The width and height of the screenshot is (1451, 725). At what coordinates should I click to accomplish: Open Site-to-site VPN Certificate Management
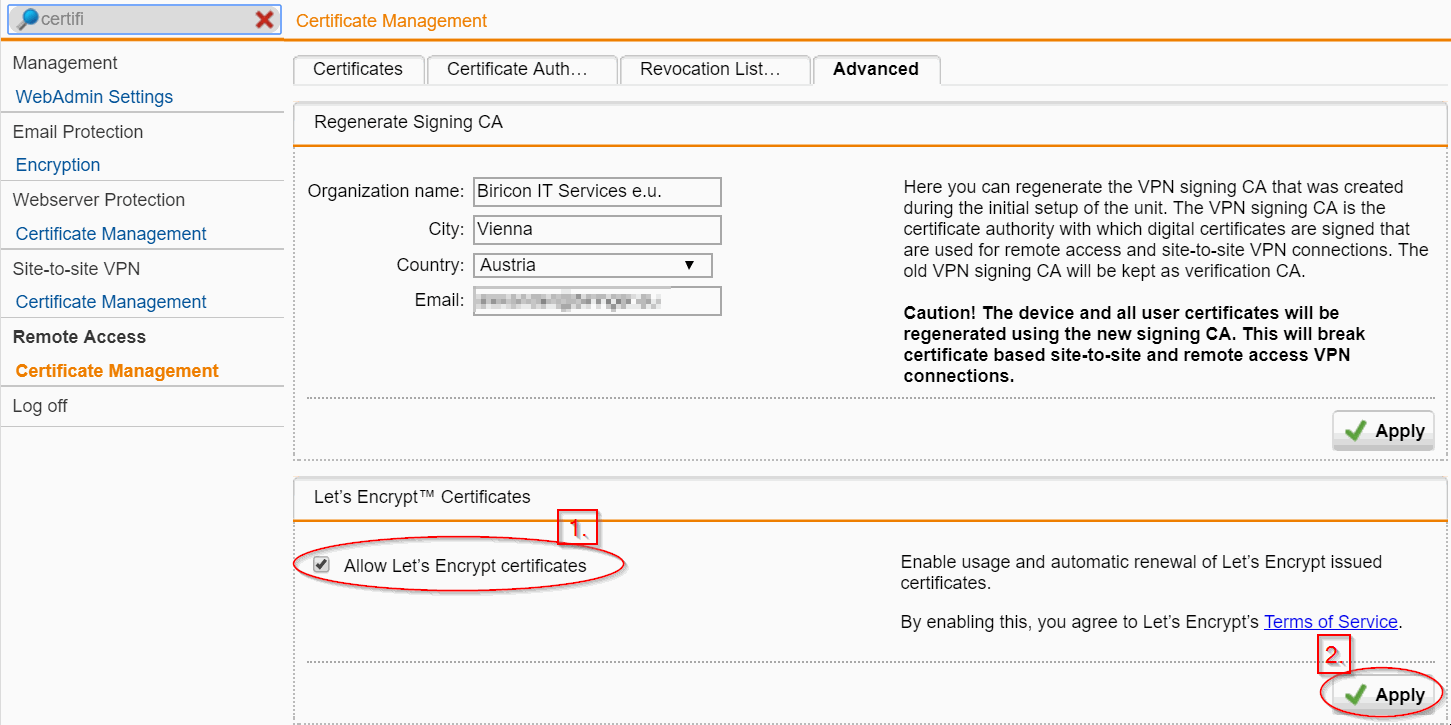point(111,302)
